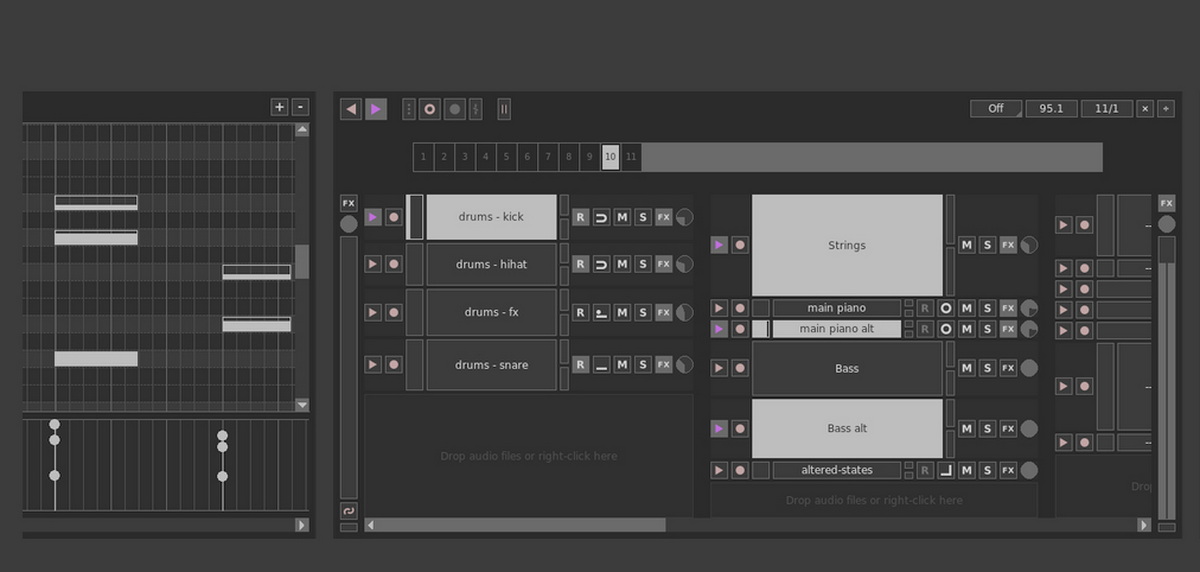
Task: Solo the drums - fx channel
Action: point(643,312)
